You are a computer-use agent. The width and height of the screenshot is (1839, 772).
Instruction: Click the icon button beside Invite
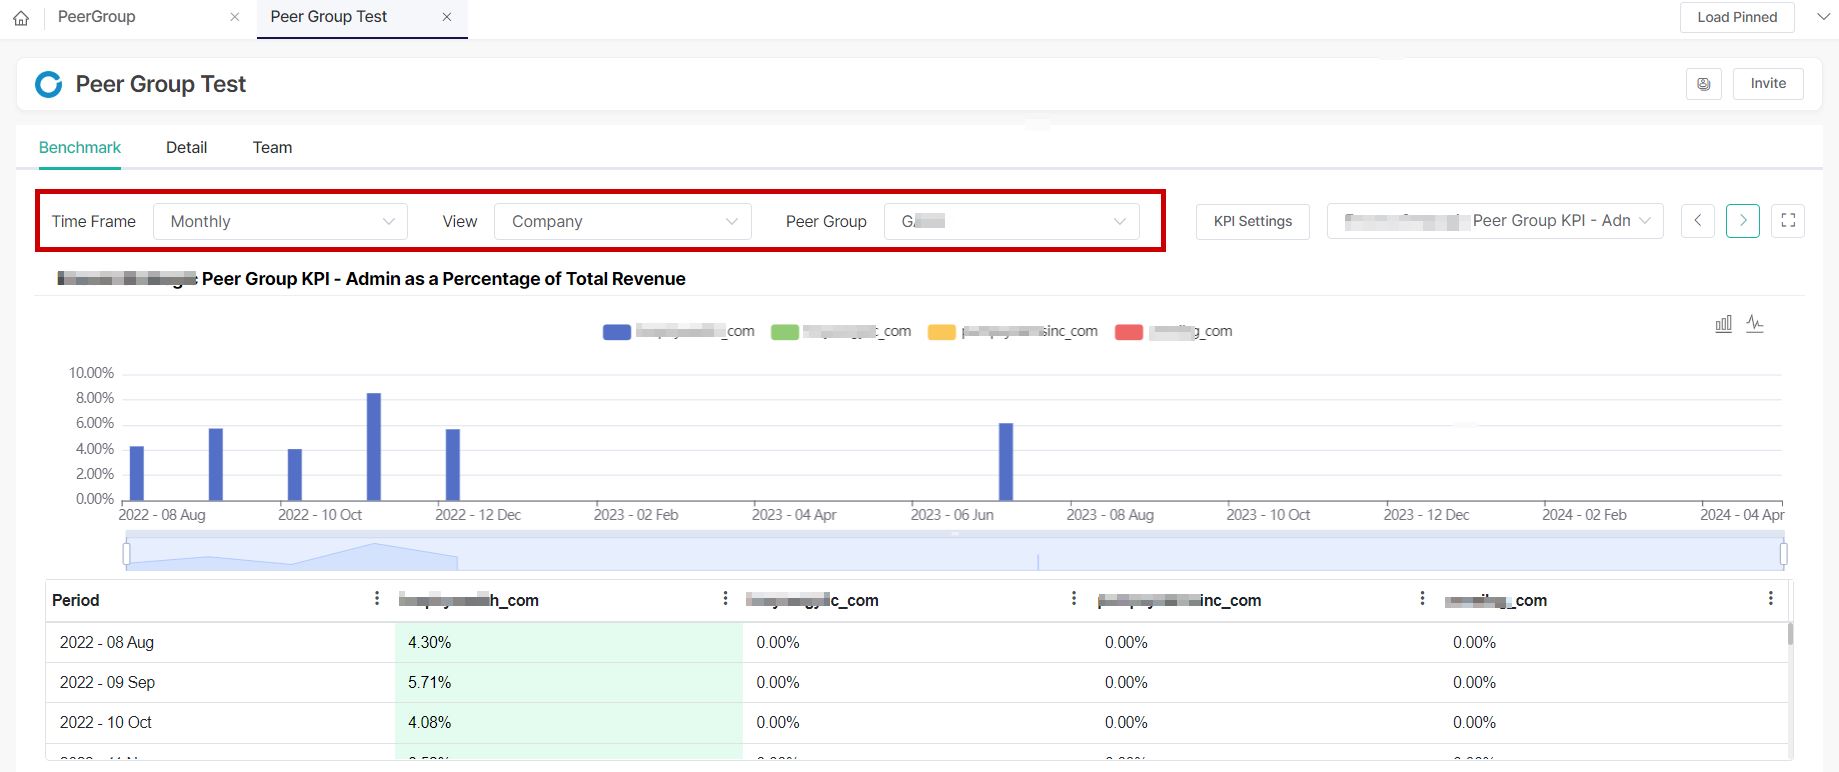click(1703, 84)
